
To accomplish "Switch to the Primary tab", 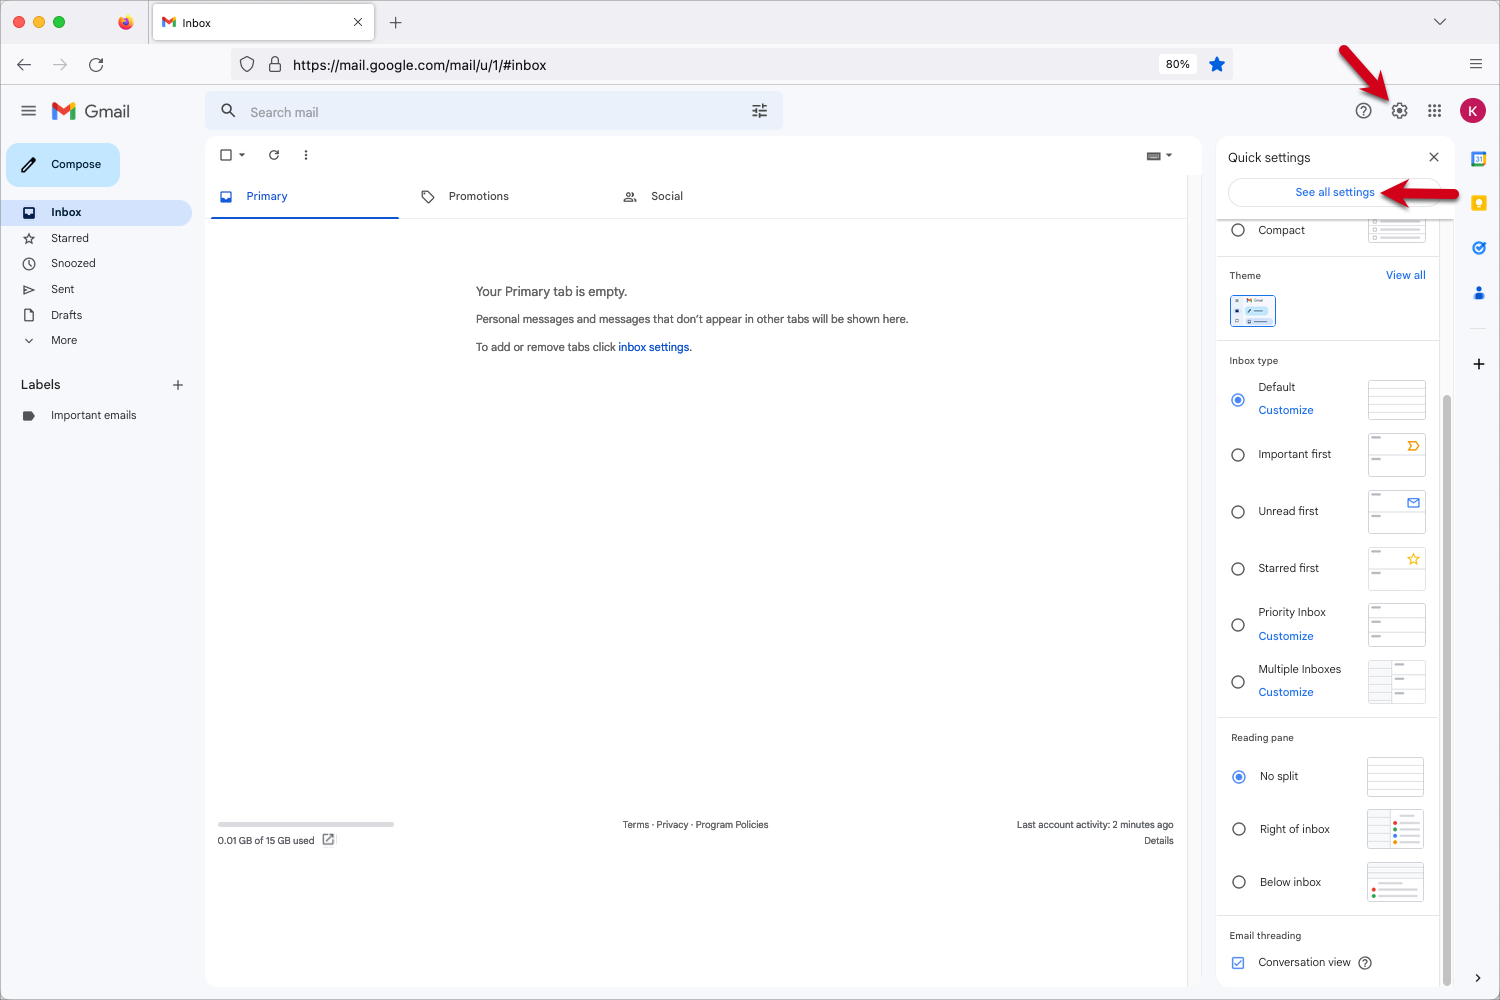I will click(x=305, y=197).
